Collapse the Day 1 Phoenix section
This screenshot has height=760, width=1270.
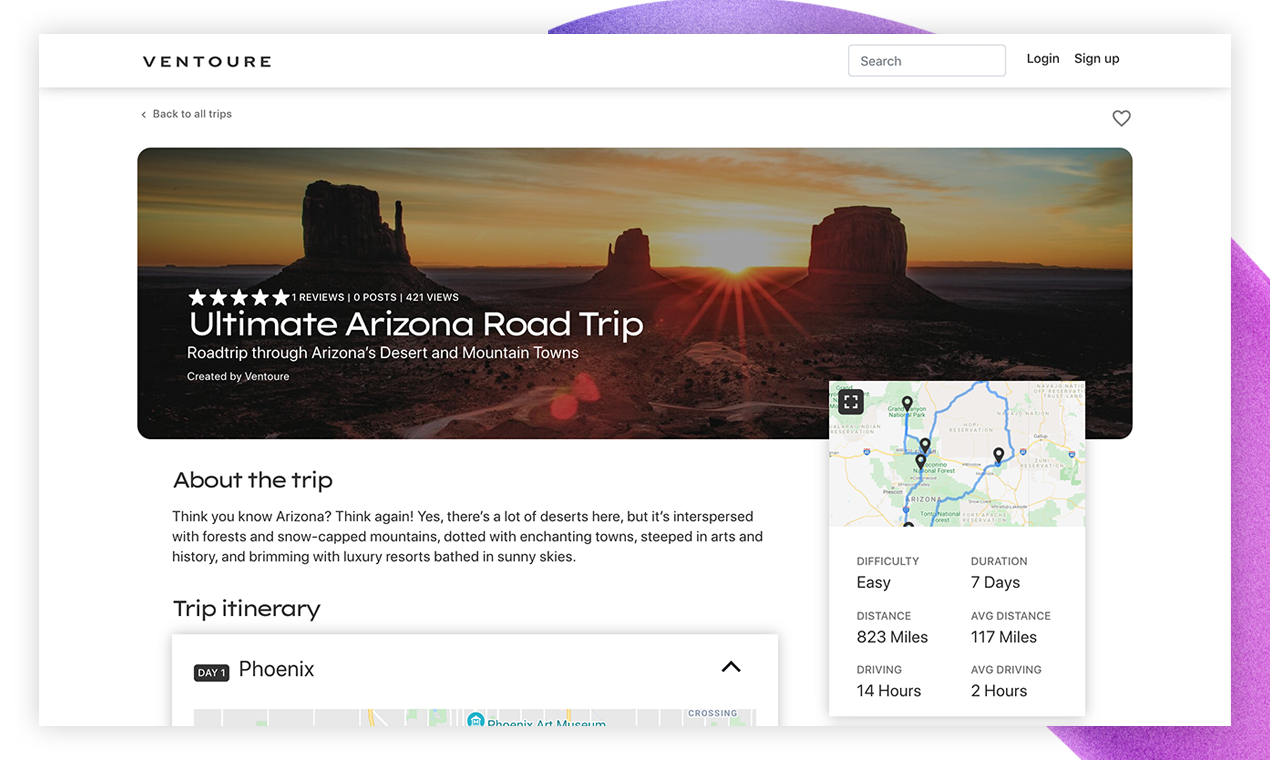click(731, 667)
